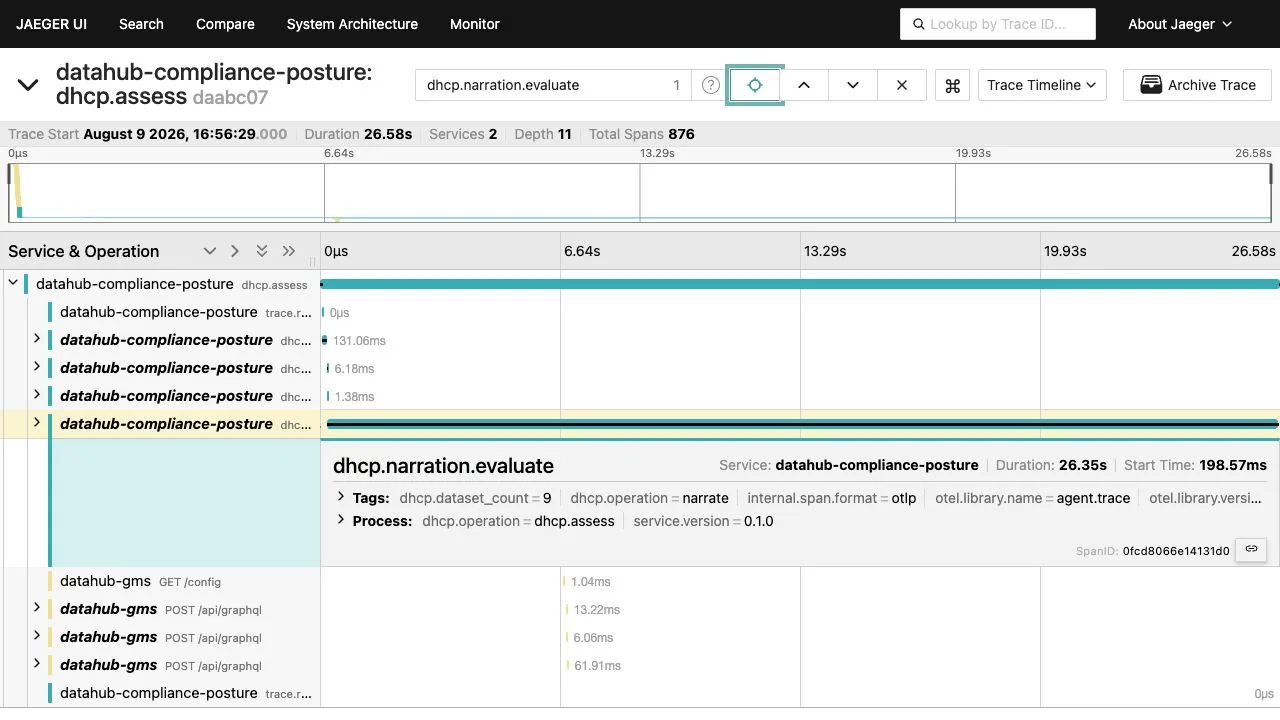Open About Jaeger dropdown menu
The width and height of the screenshot is (1280, 720).
tap(1180, 24)
